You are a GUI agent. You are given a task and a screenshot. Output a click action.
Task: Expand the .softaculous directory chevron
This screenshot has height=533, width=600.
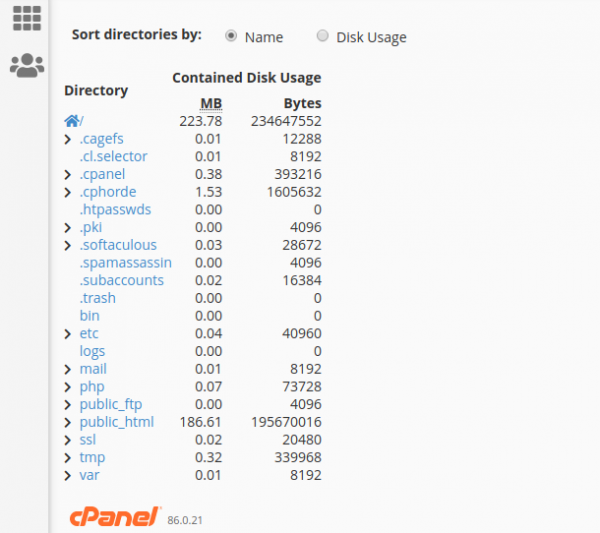68,245
